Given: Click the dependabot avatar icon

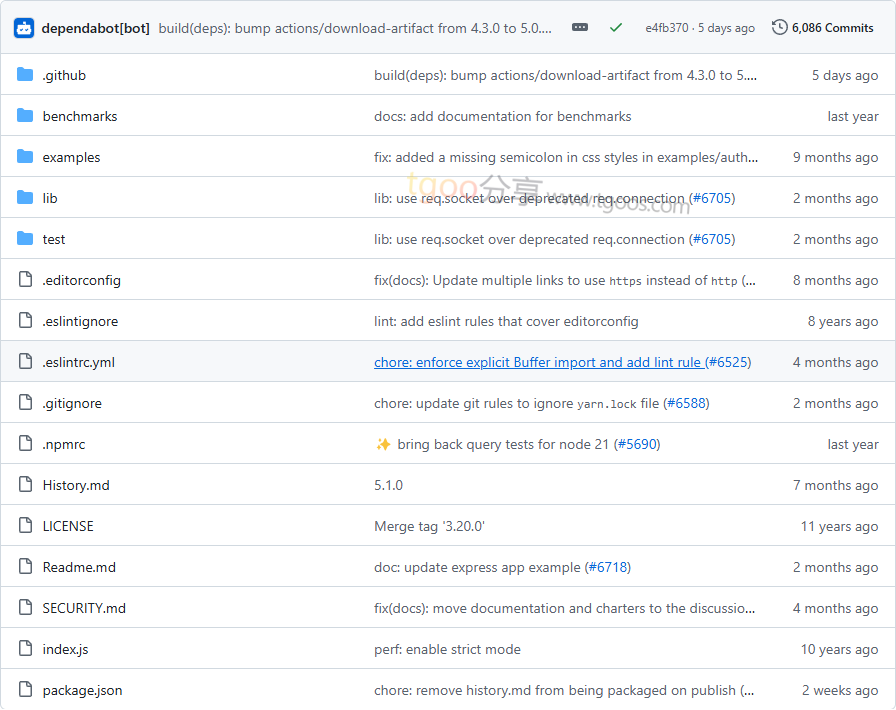Looking at the screenshot, I should 24,28.
